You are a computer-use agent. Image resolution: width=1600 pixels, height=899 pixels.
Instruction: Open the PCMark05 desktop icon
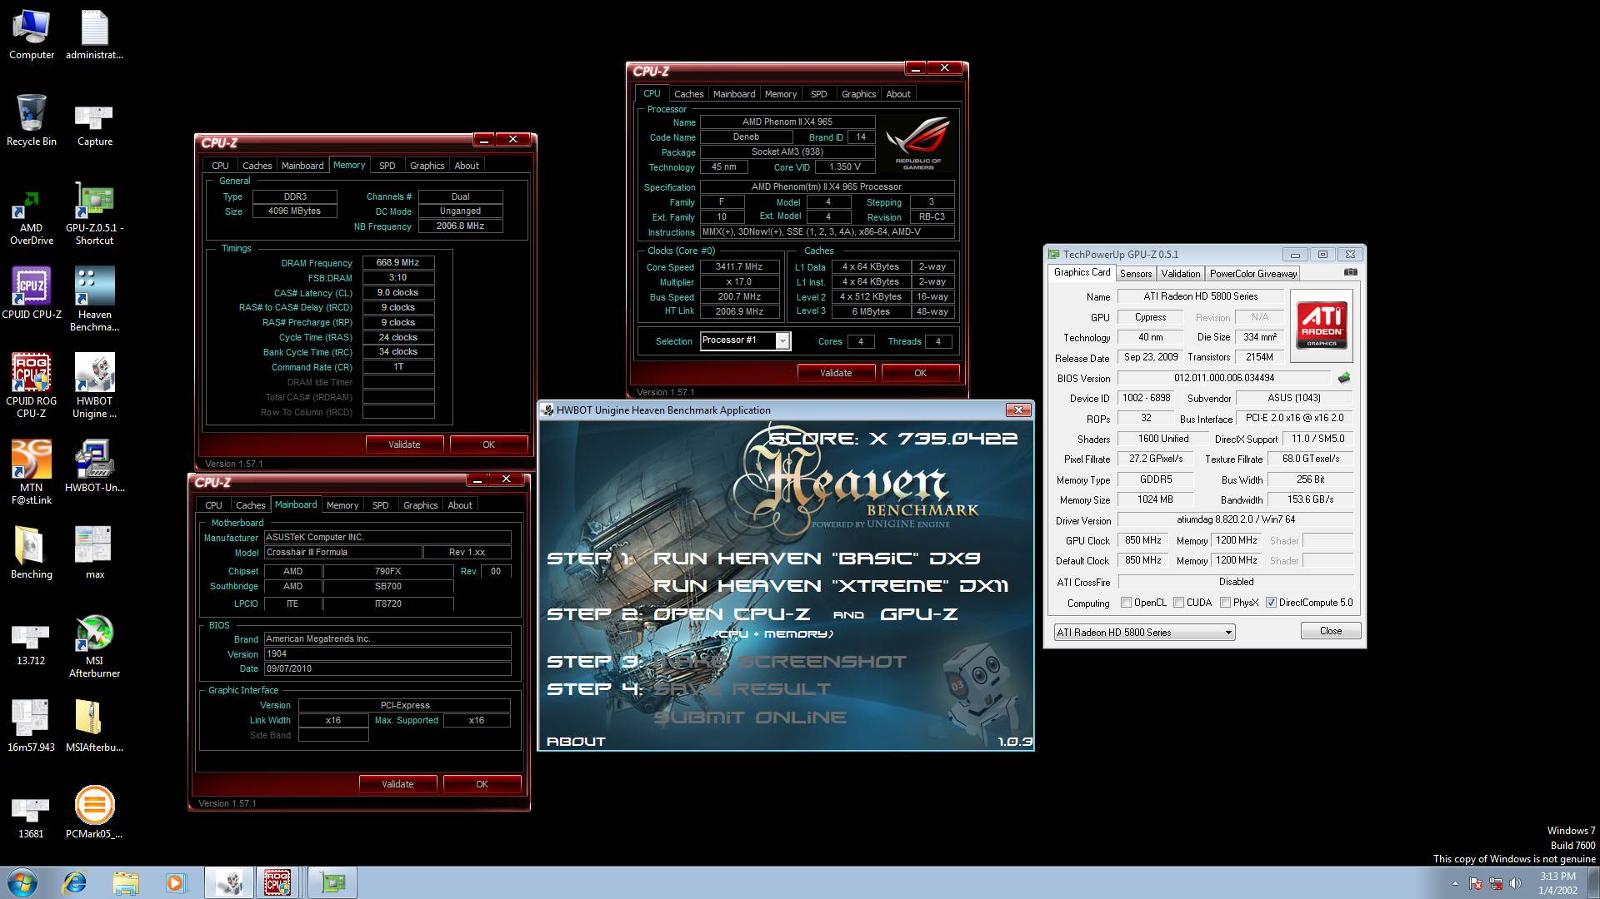tap(94, 812)
